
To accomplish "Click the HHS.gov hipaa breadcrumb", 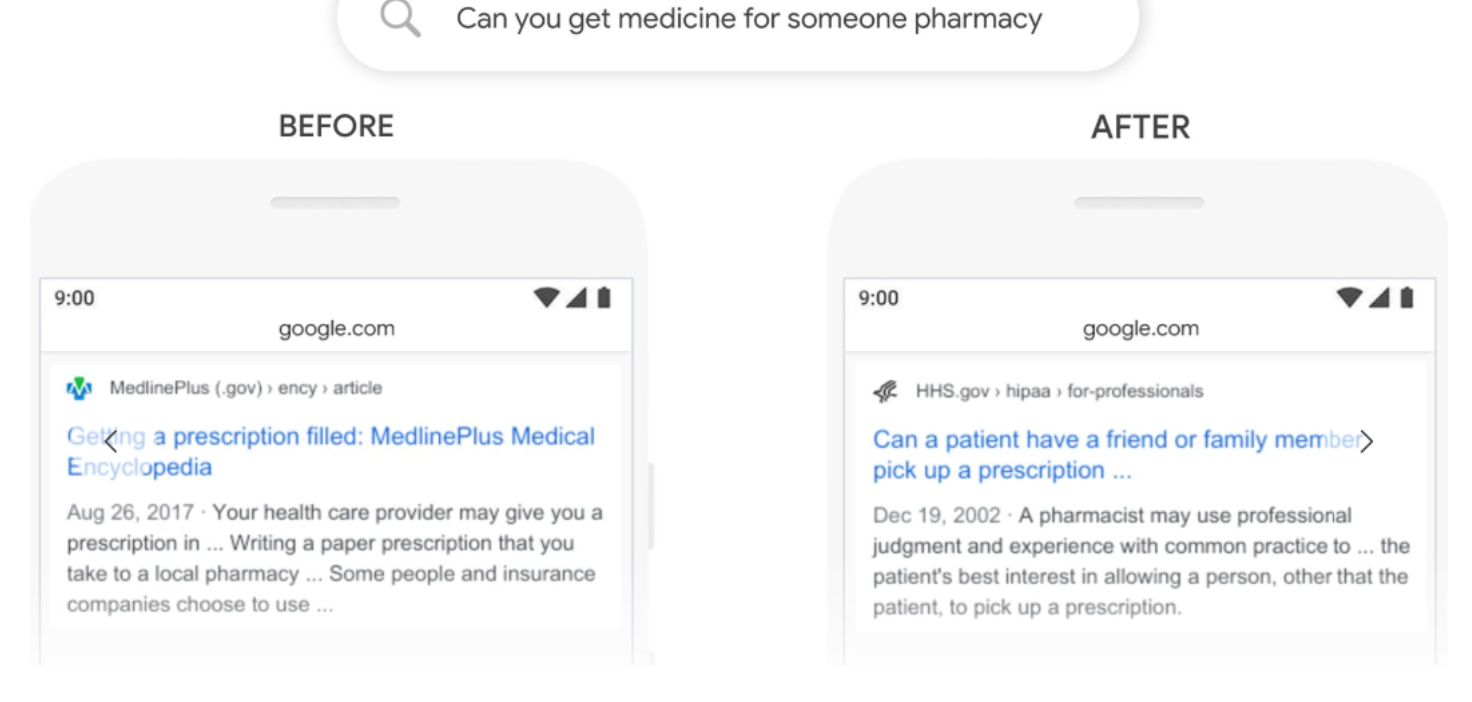I will pos(1059,391).
